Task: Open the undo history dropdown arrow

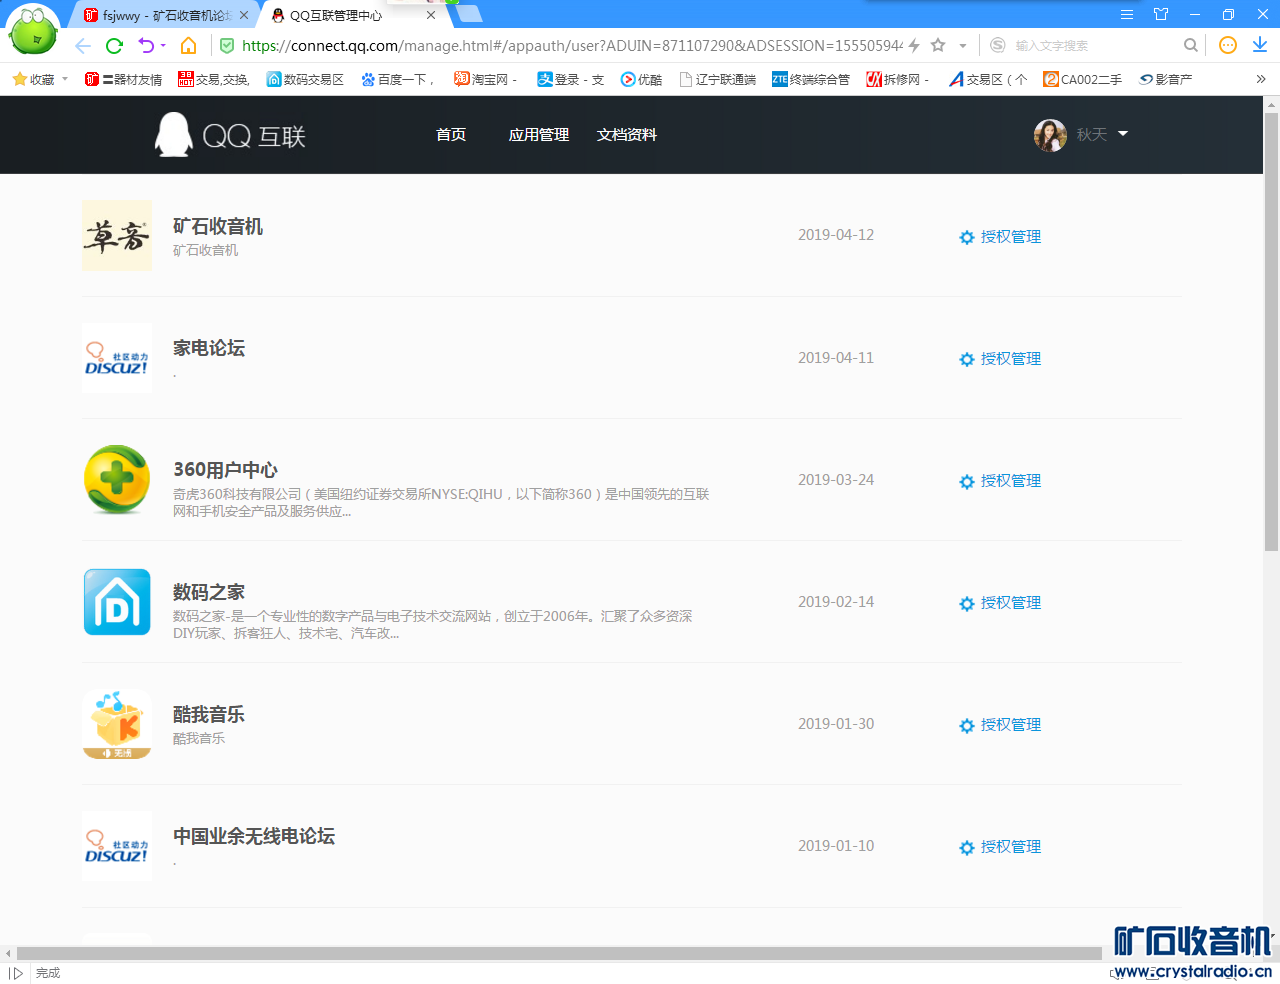Action: (x=163, y=45)
